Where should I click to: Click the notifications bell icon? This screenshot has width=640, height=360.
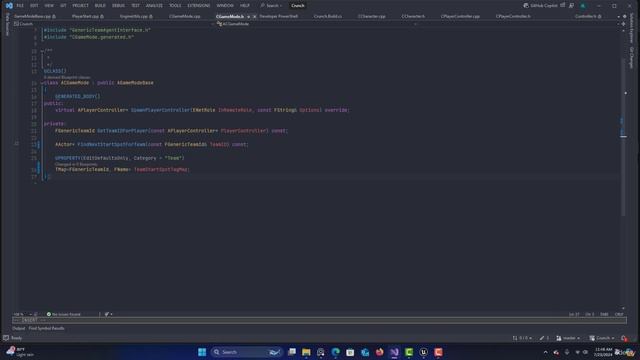pos(624,338)
